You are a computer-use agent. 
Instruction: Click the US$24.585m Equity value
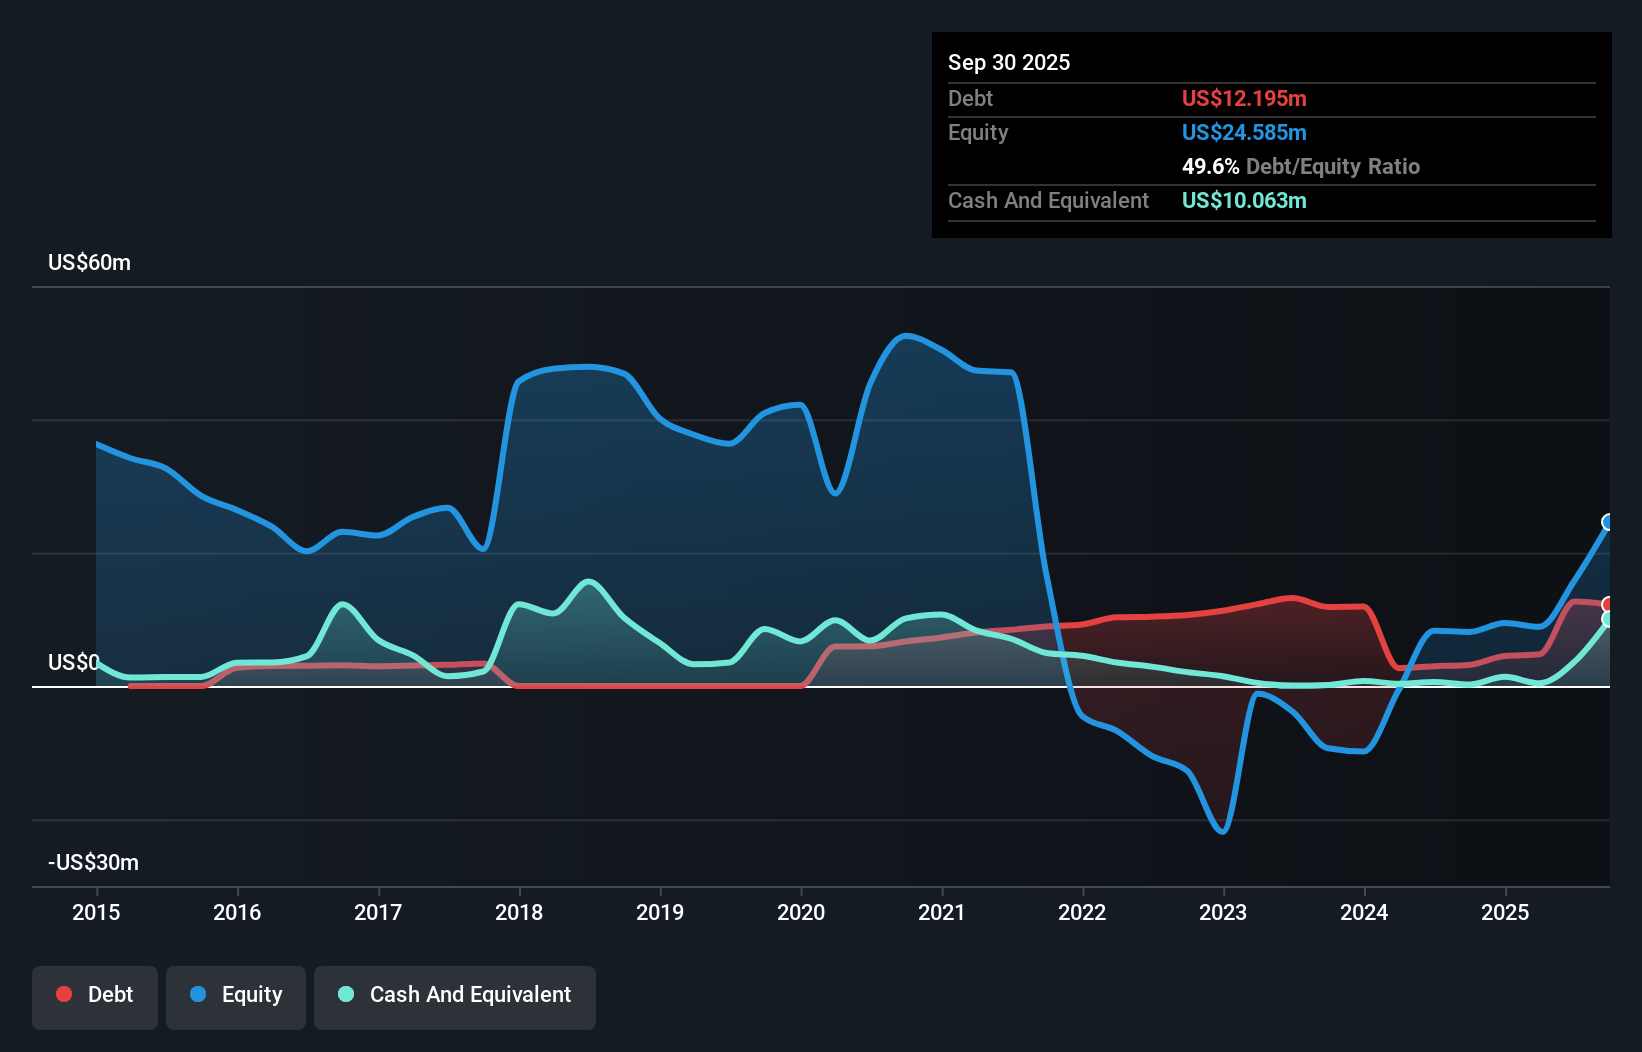coord(1244,132)
